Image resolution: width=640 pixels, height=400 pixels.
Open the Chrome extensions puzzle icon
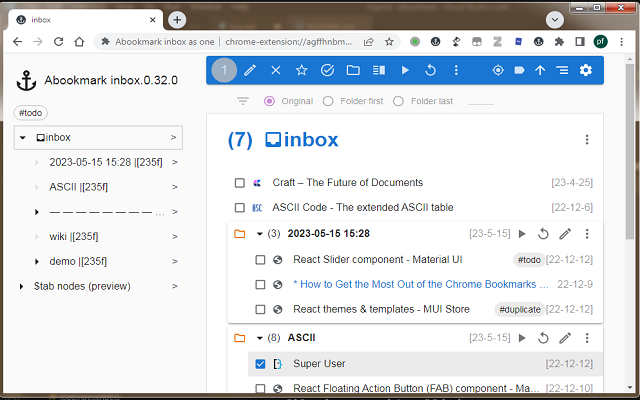pyautogui.click(x=559, y=42)
